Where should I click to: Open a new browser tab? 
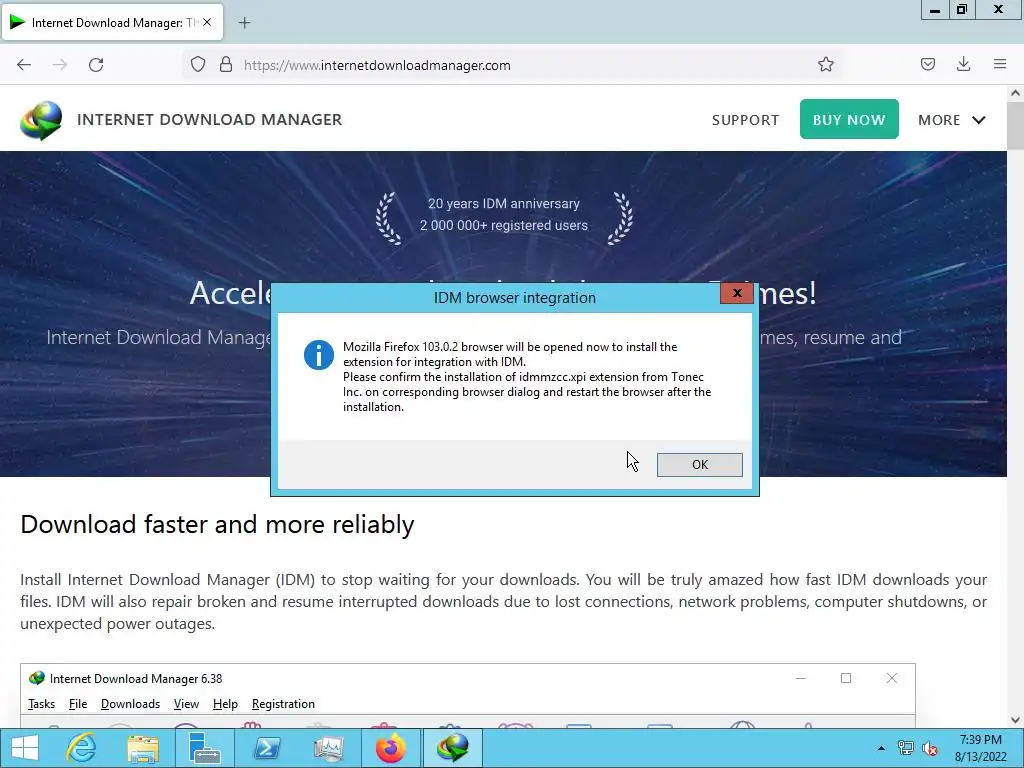(244, 23)
